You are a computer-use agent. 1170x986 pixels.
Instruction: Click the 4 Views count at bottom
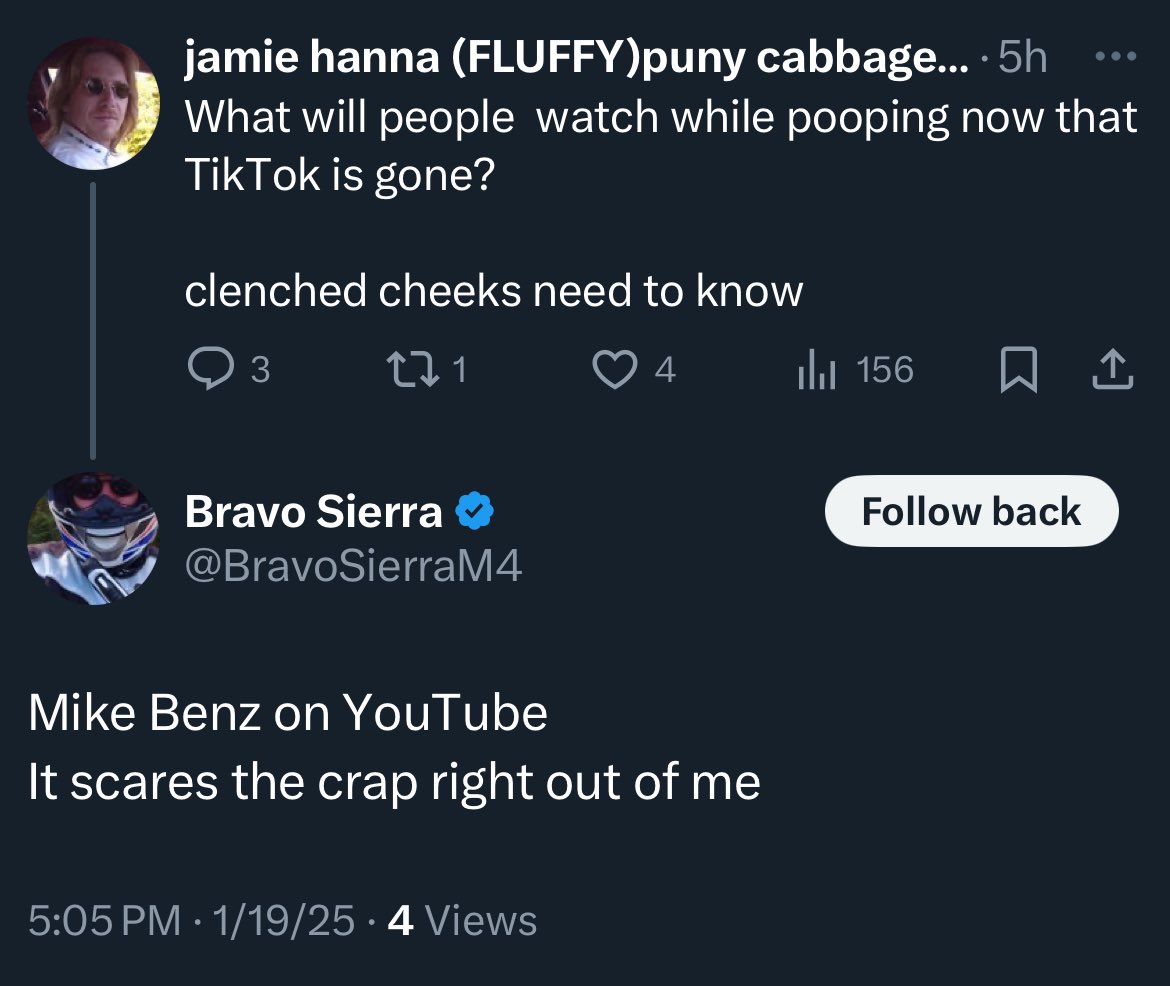(x=462, y=920)
